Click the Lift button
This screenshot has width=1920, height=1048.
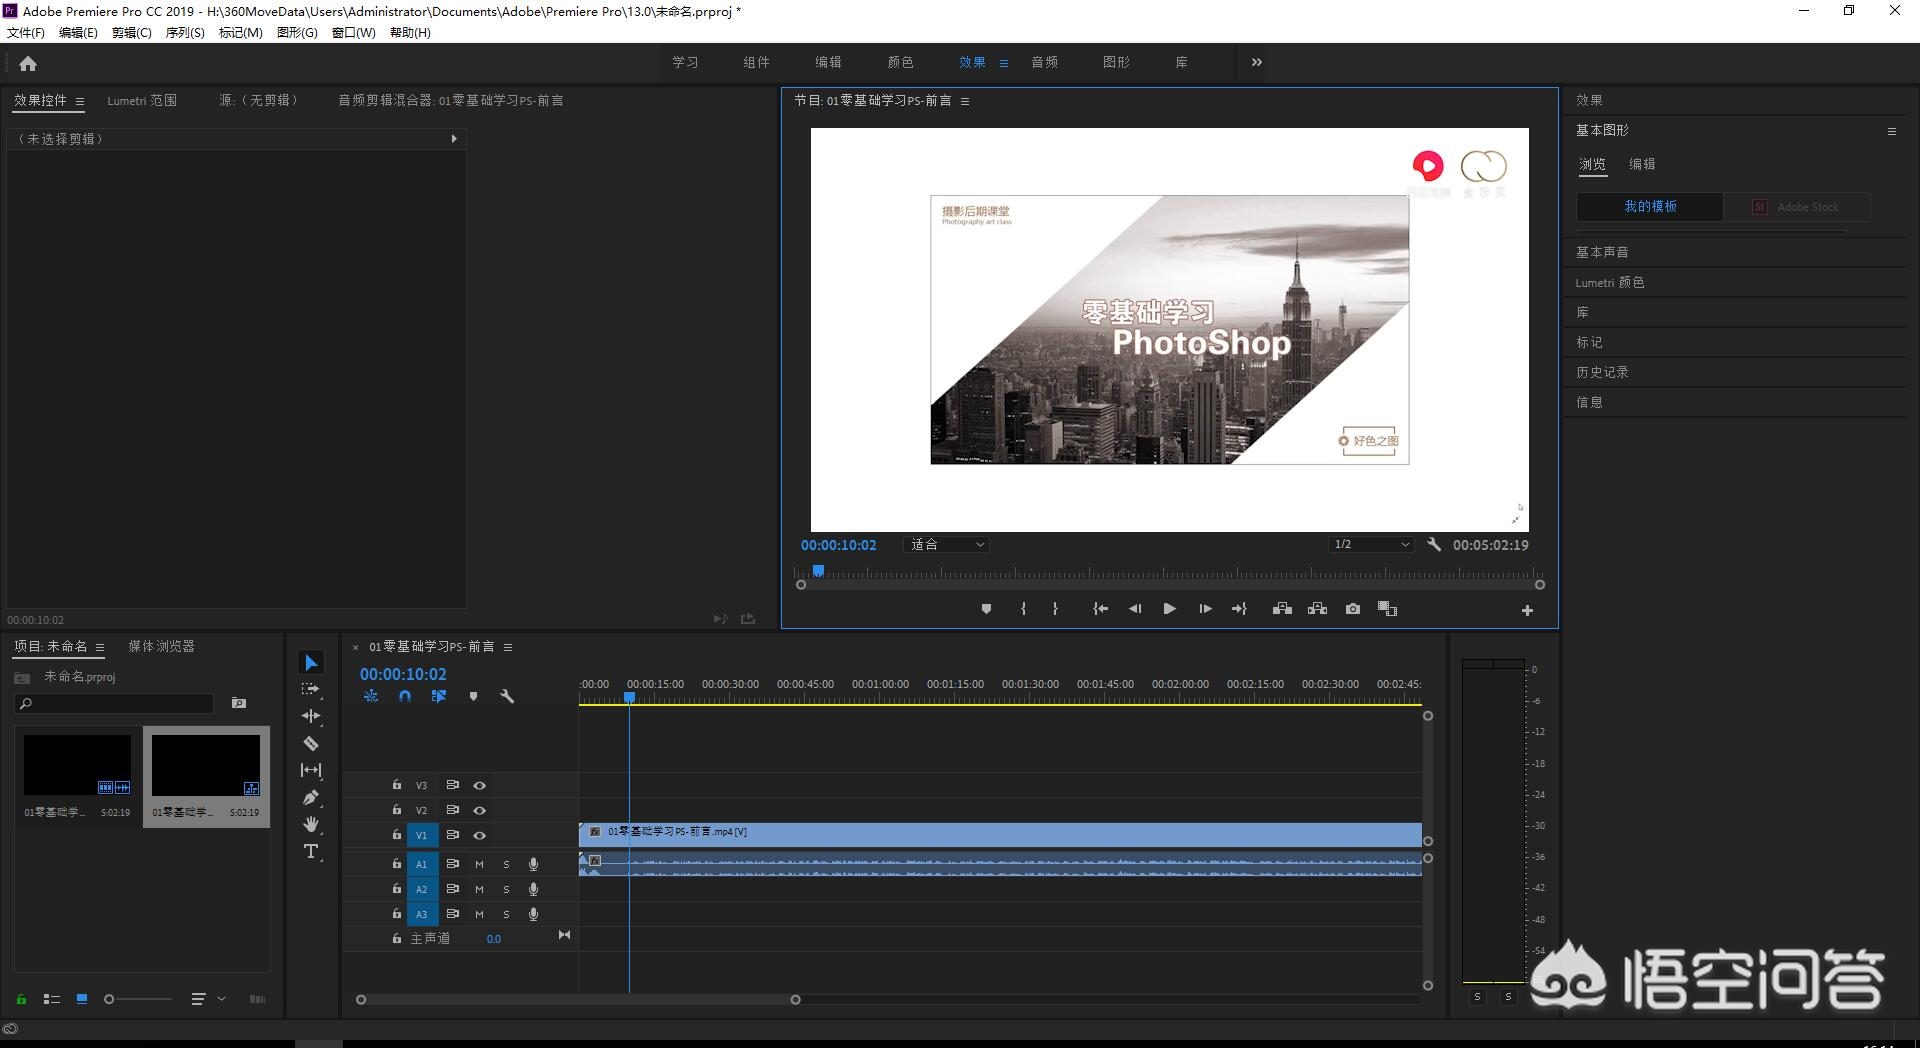(1282, 609)
